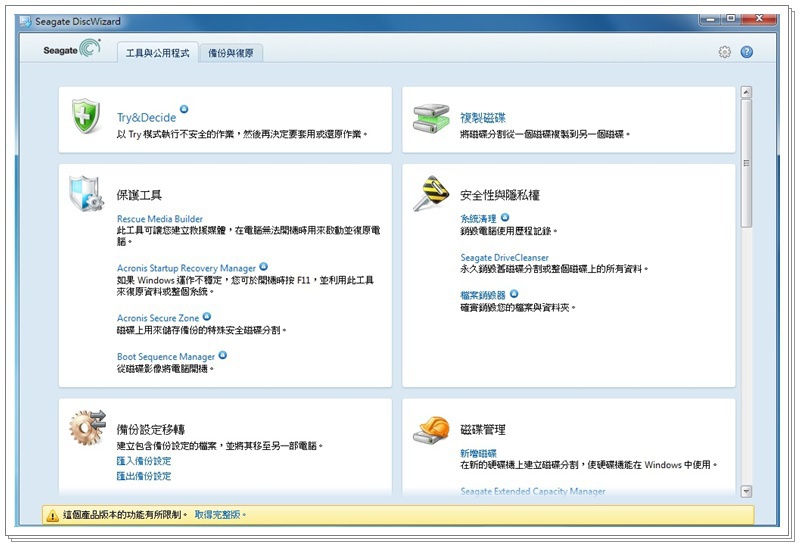Open Acronis Secure Zone link

click(158, 318)
